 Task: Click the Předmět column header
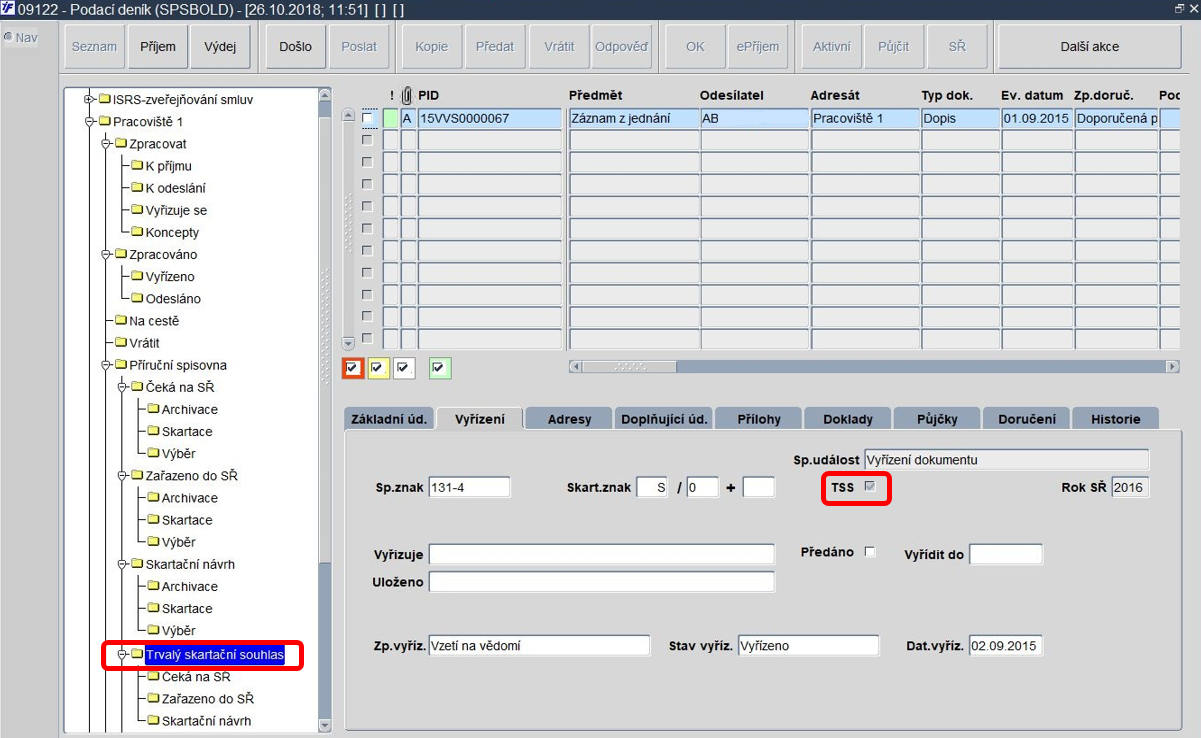click(596, 95)
